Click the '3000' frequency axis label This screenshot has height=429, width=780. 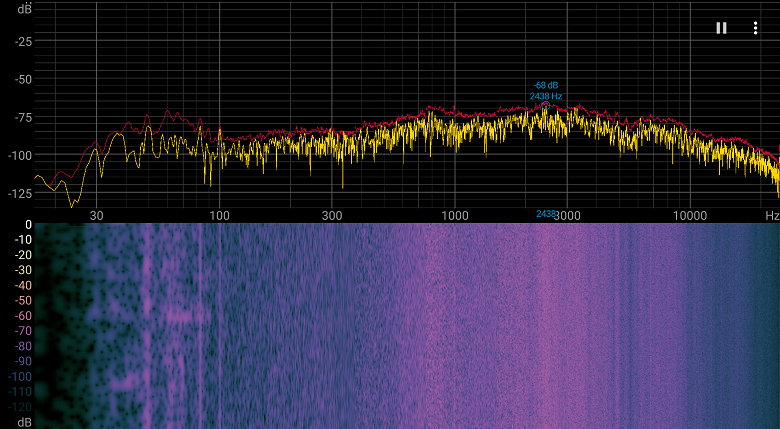tap(570, 215)
